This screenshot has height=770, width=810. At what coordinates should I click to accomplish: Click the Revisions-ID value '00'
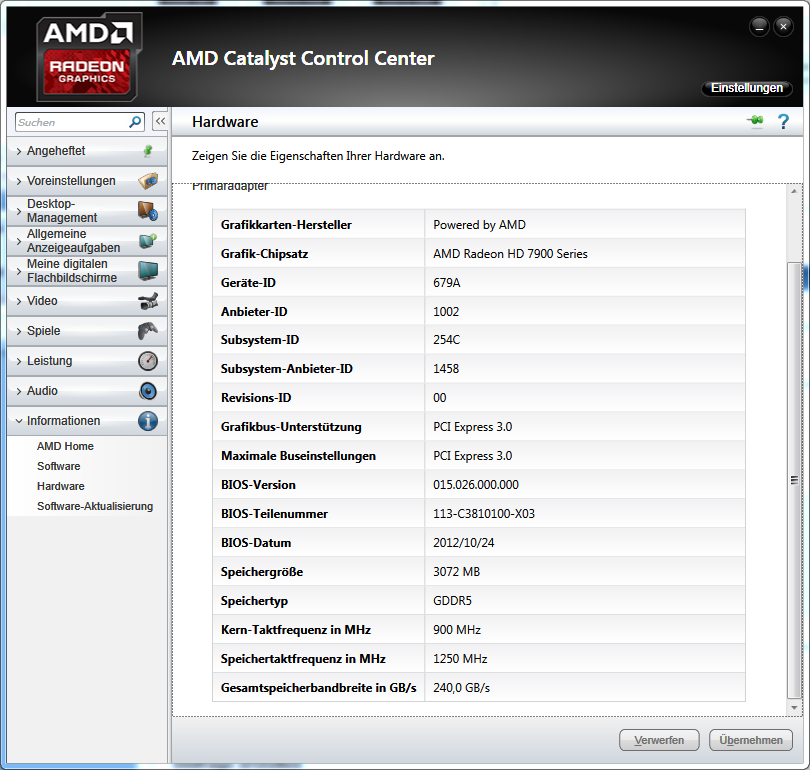(x=440, y=398)
